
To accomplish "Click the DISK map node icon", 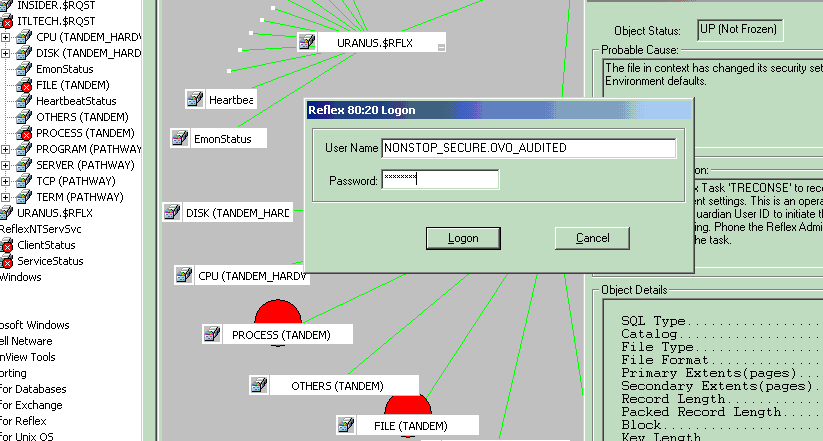I will (x=172, y=212).
